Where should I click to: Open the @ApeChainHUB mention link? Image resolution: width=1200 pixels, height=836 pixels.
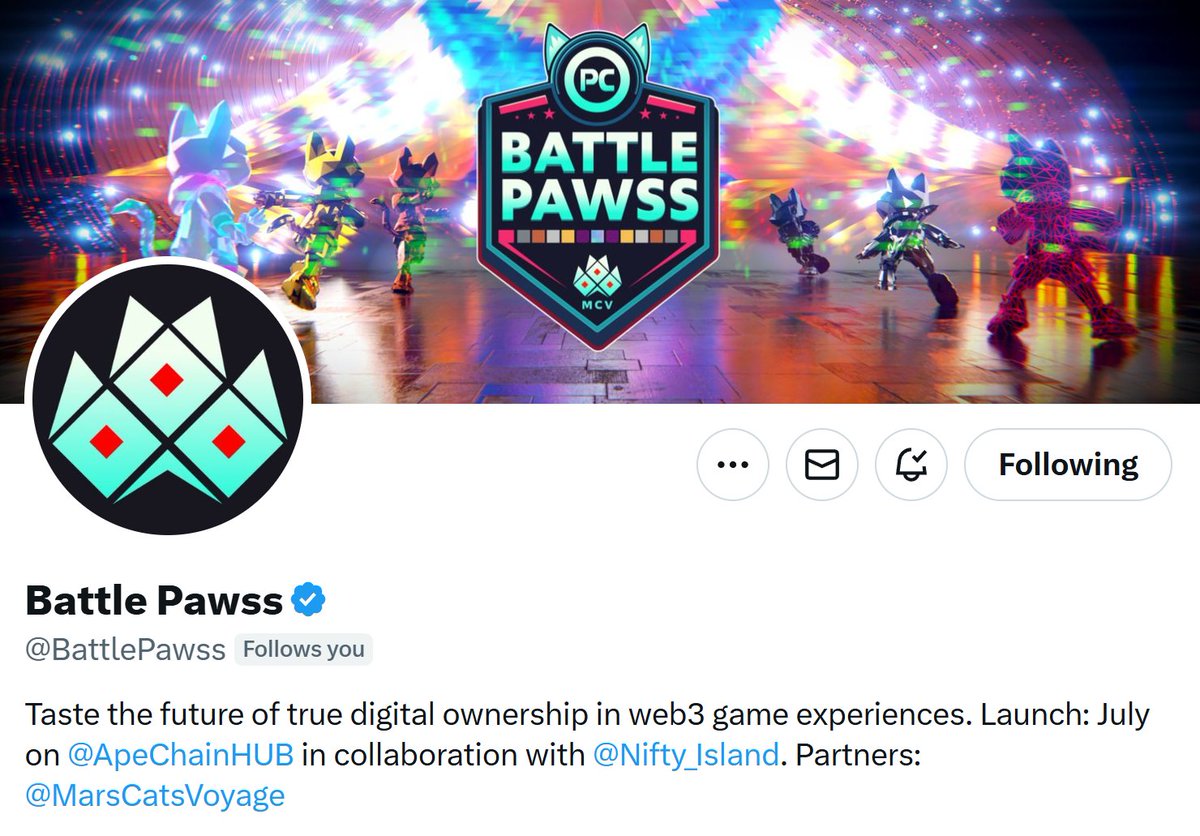click(180, 755)
